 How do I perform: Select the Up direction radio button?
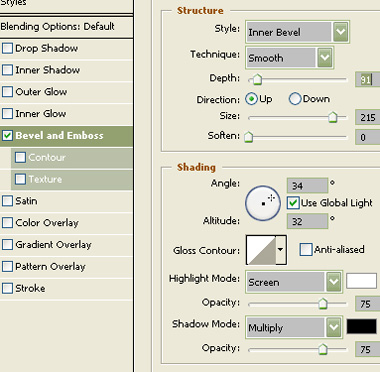pos(251,99)
